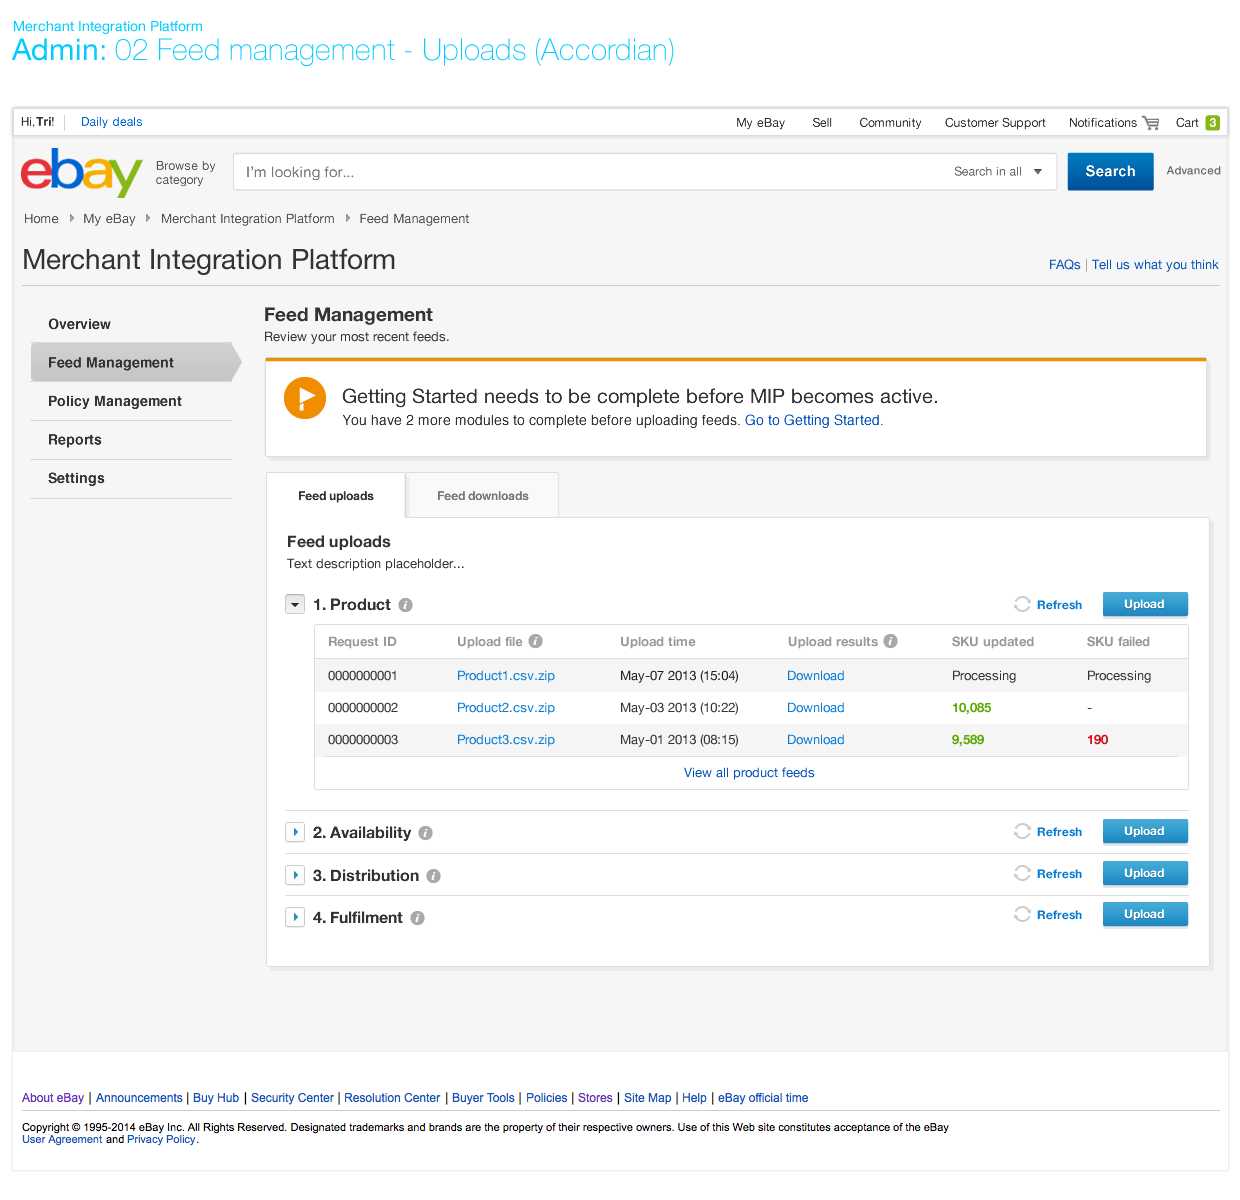The image size is (1240, 1200).
Task: Open the Search in all dropdown
Action: pos(998,172)
